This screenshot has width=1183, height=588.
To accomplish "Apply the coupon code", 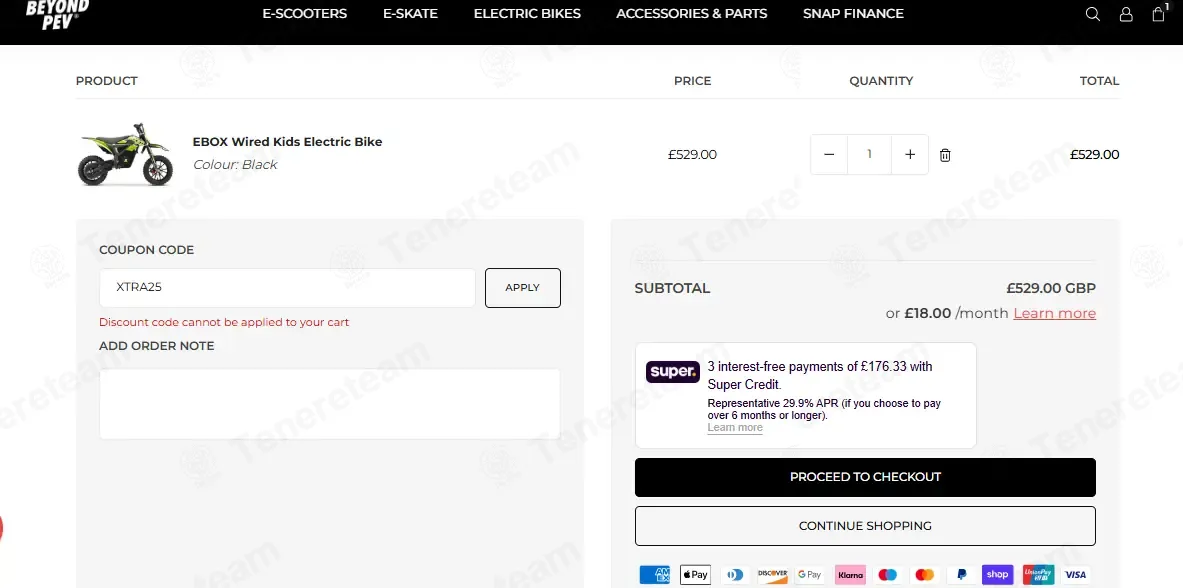I will coord(523,288).
